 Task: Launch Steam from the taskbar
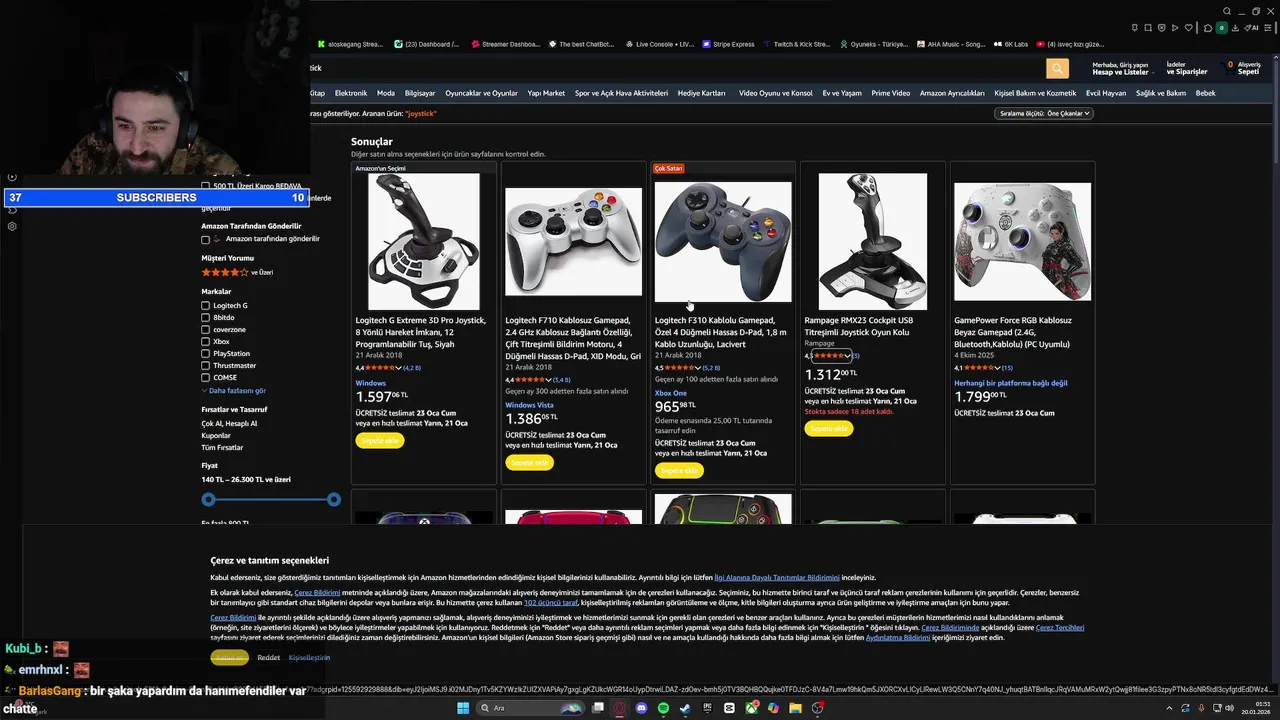click(x=685, y=708)
